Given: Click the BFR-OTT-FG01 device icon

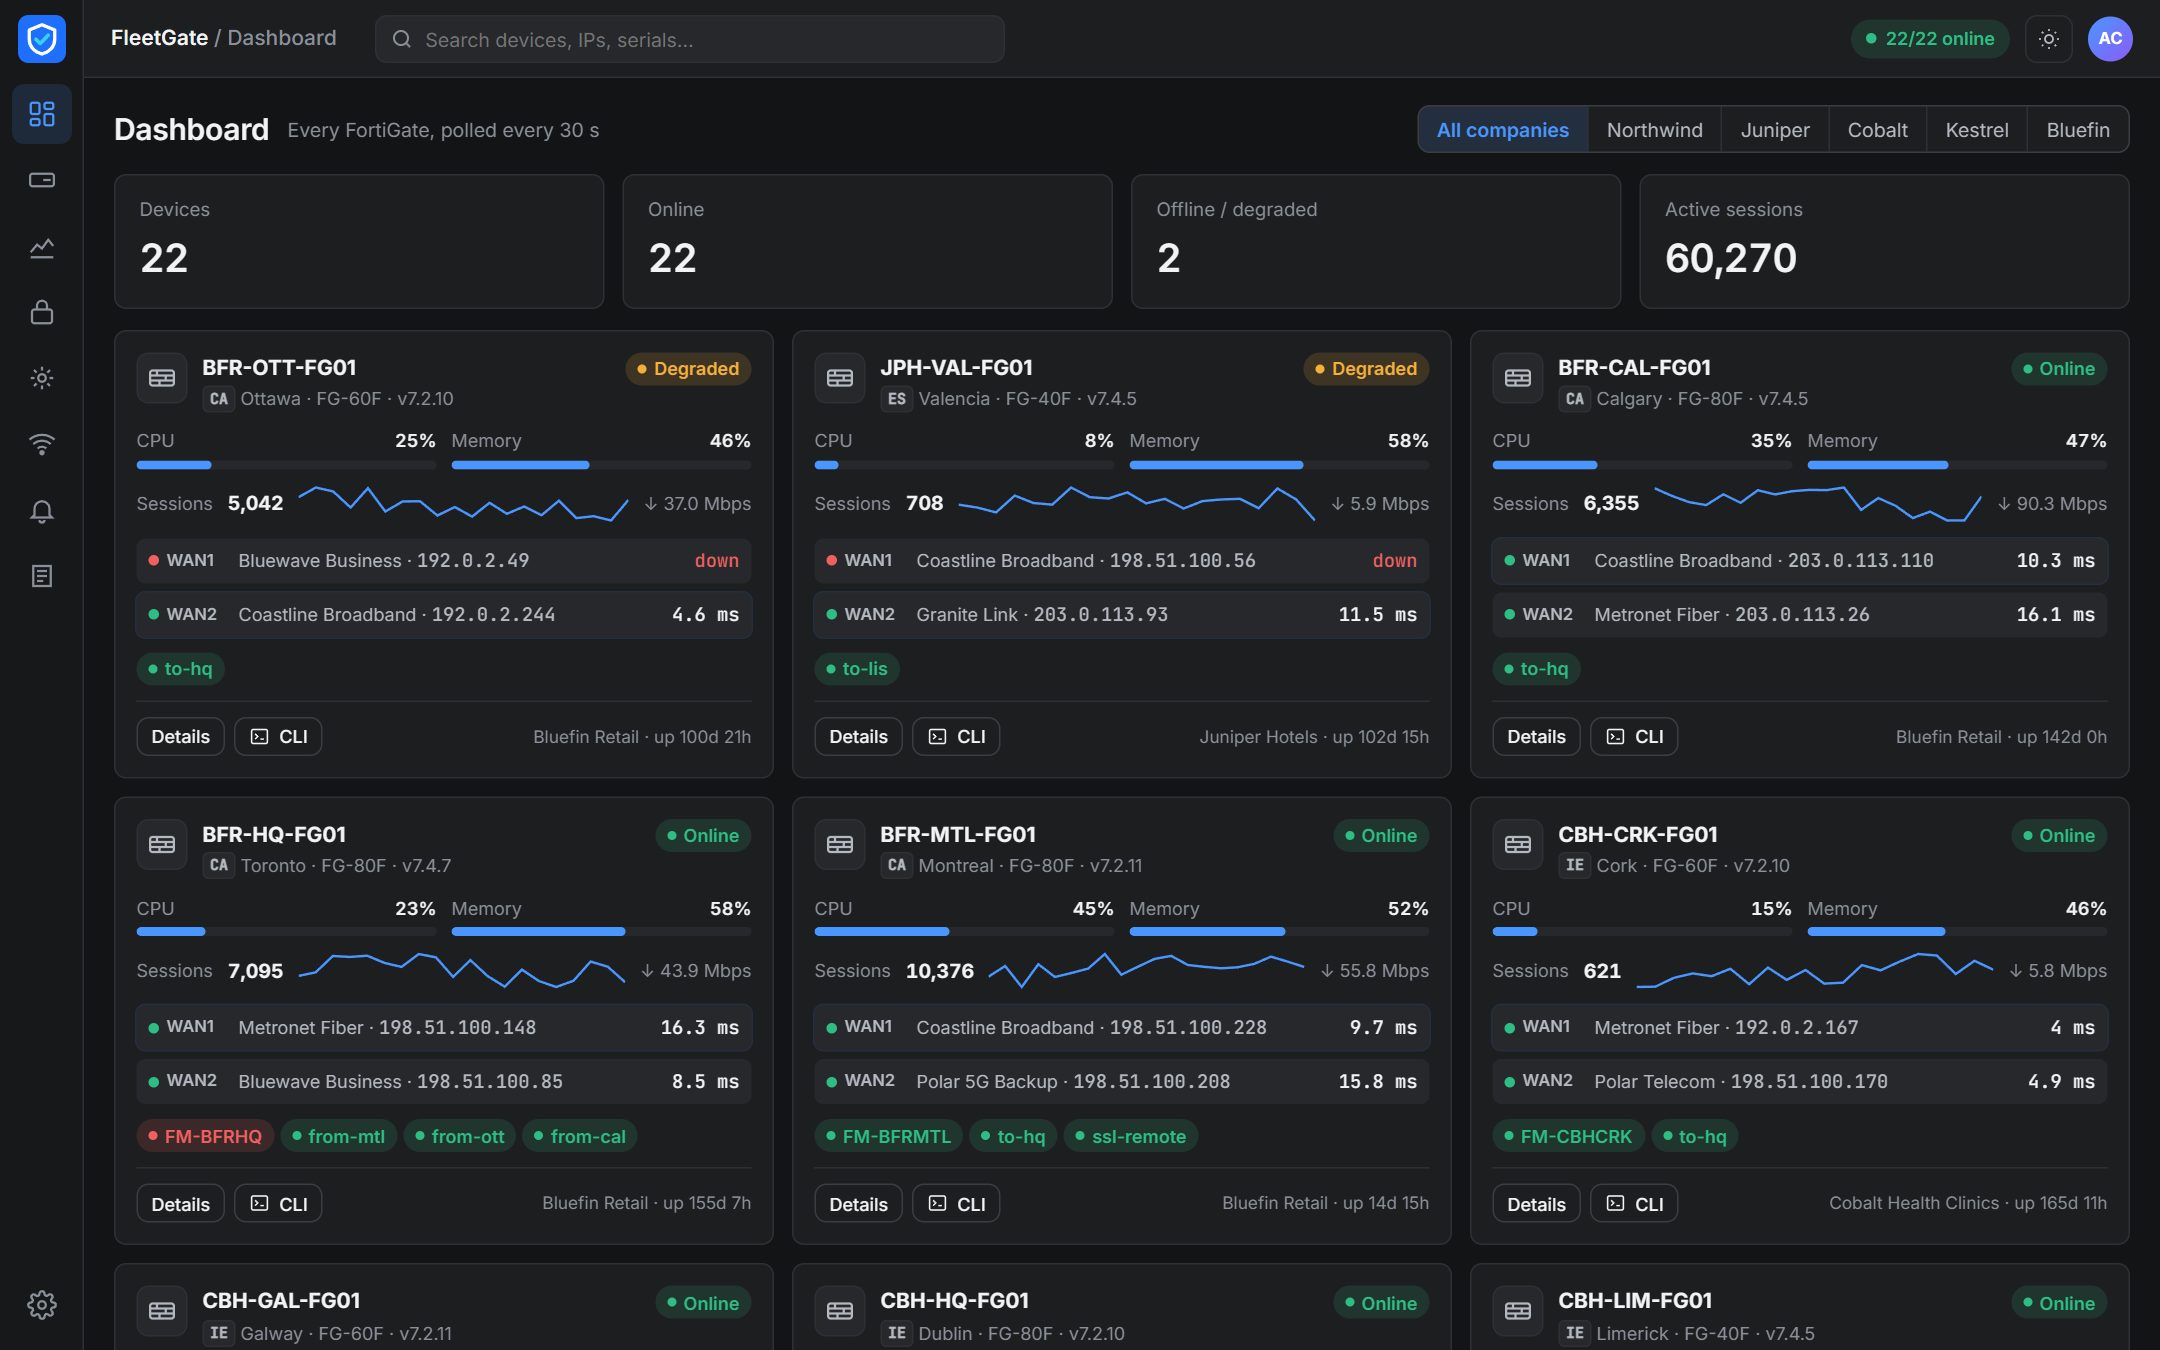Looking at the screenshot, I should pyautogui.click(x=162, y=378).
